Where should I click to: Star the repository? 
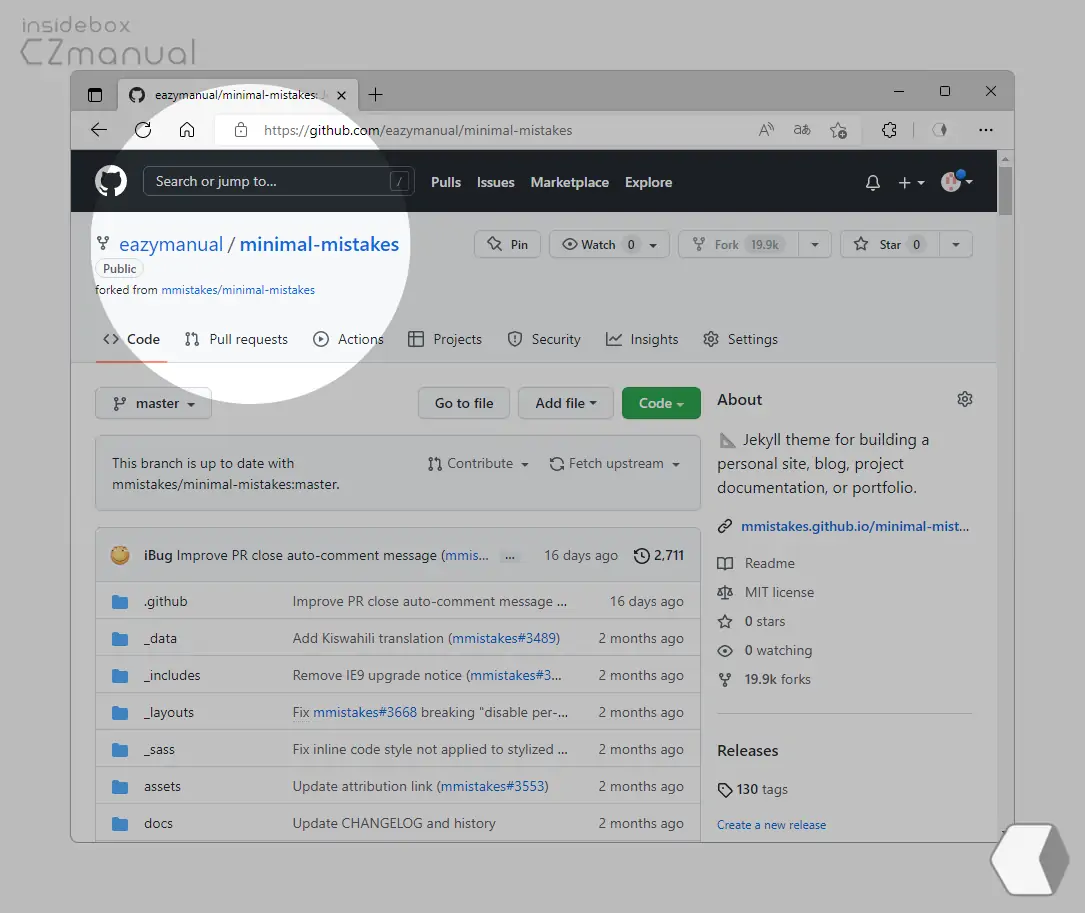(890, 244)
